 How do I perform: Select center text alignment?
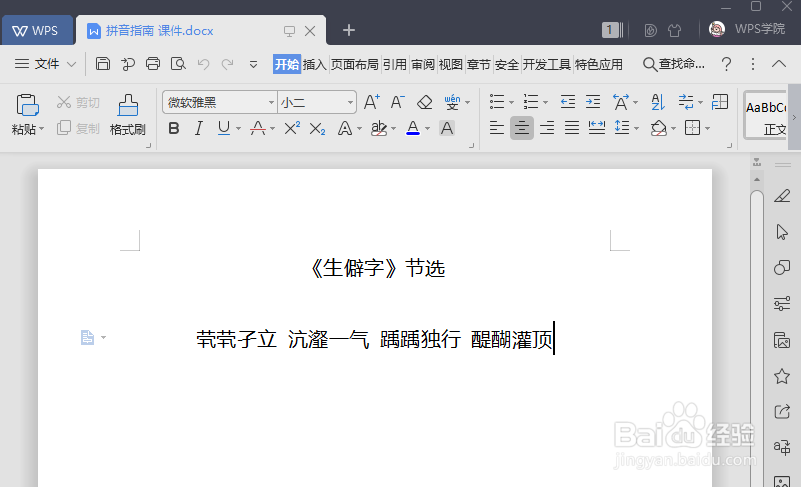coord(522,128)
